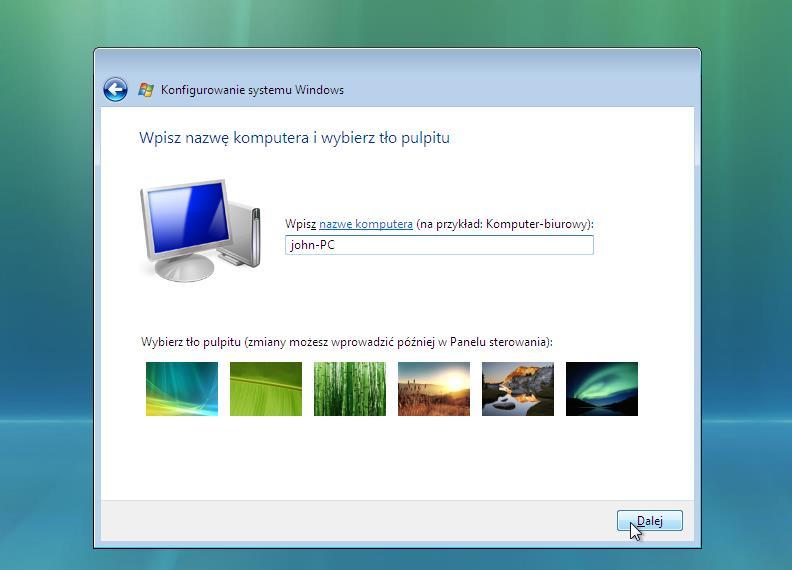Click the Windows flag logo in header
Viewport: 792px width, 570px height.
(146, 90)
